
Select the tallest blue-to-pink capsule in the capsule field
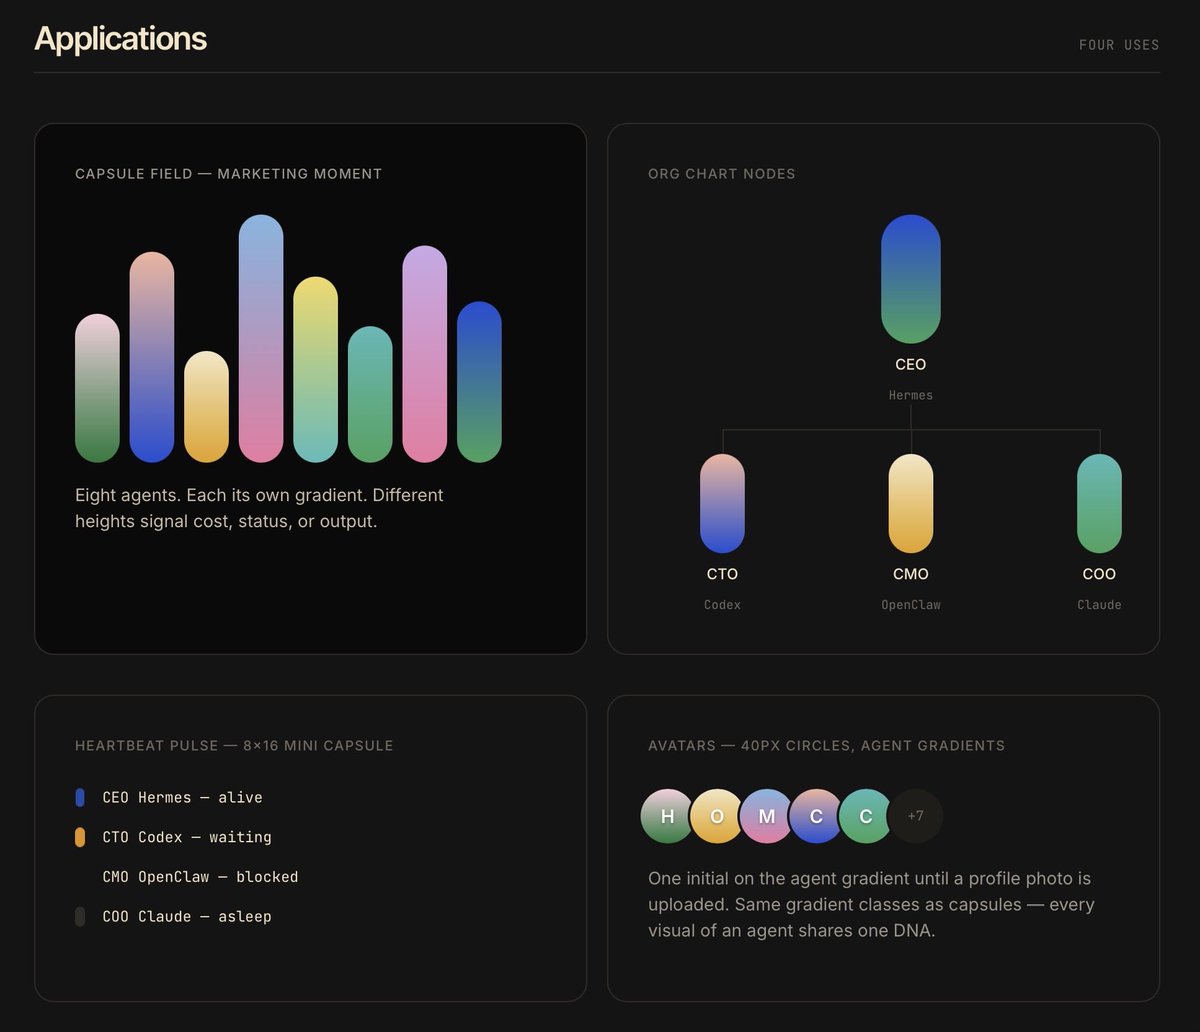click(x=261, y=338)
